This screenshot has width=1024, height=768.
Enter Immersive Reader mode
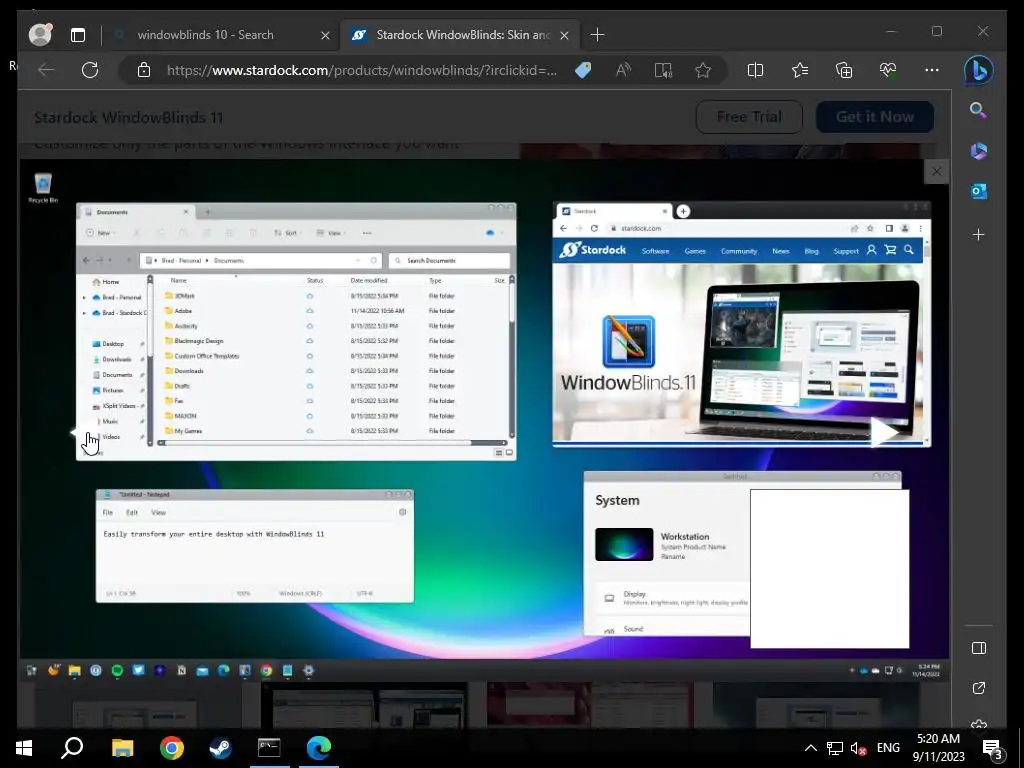[663, 71]
